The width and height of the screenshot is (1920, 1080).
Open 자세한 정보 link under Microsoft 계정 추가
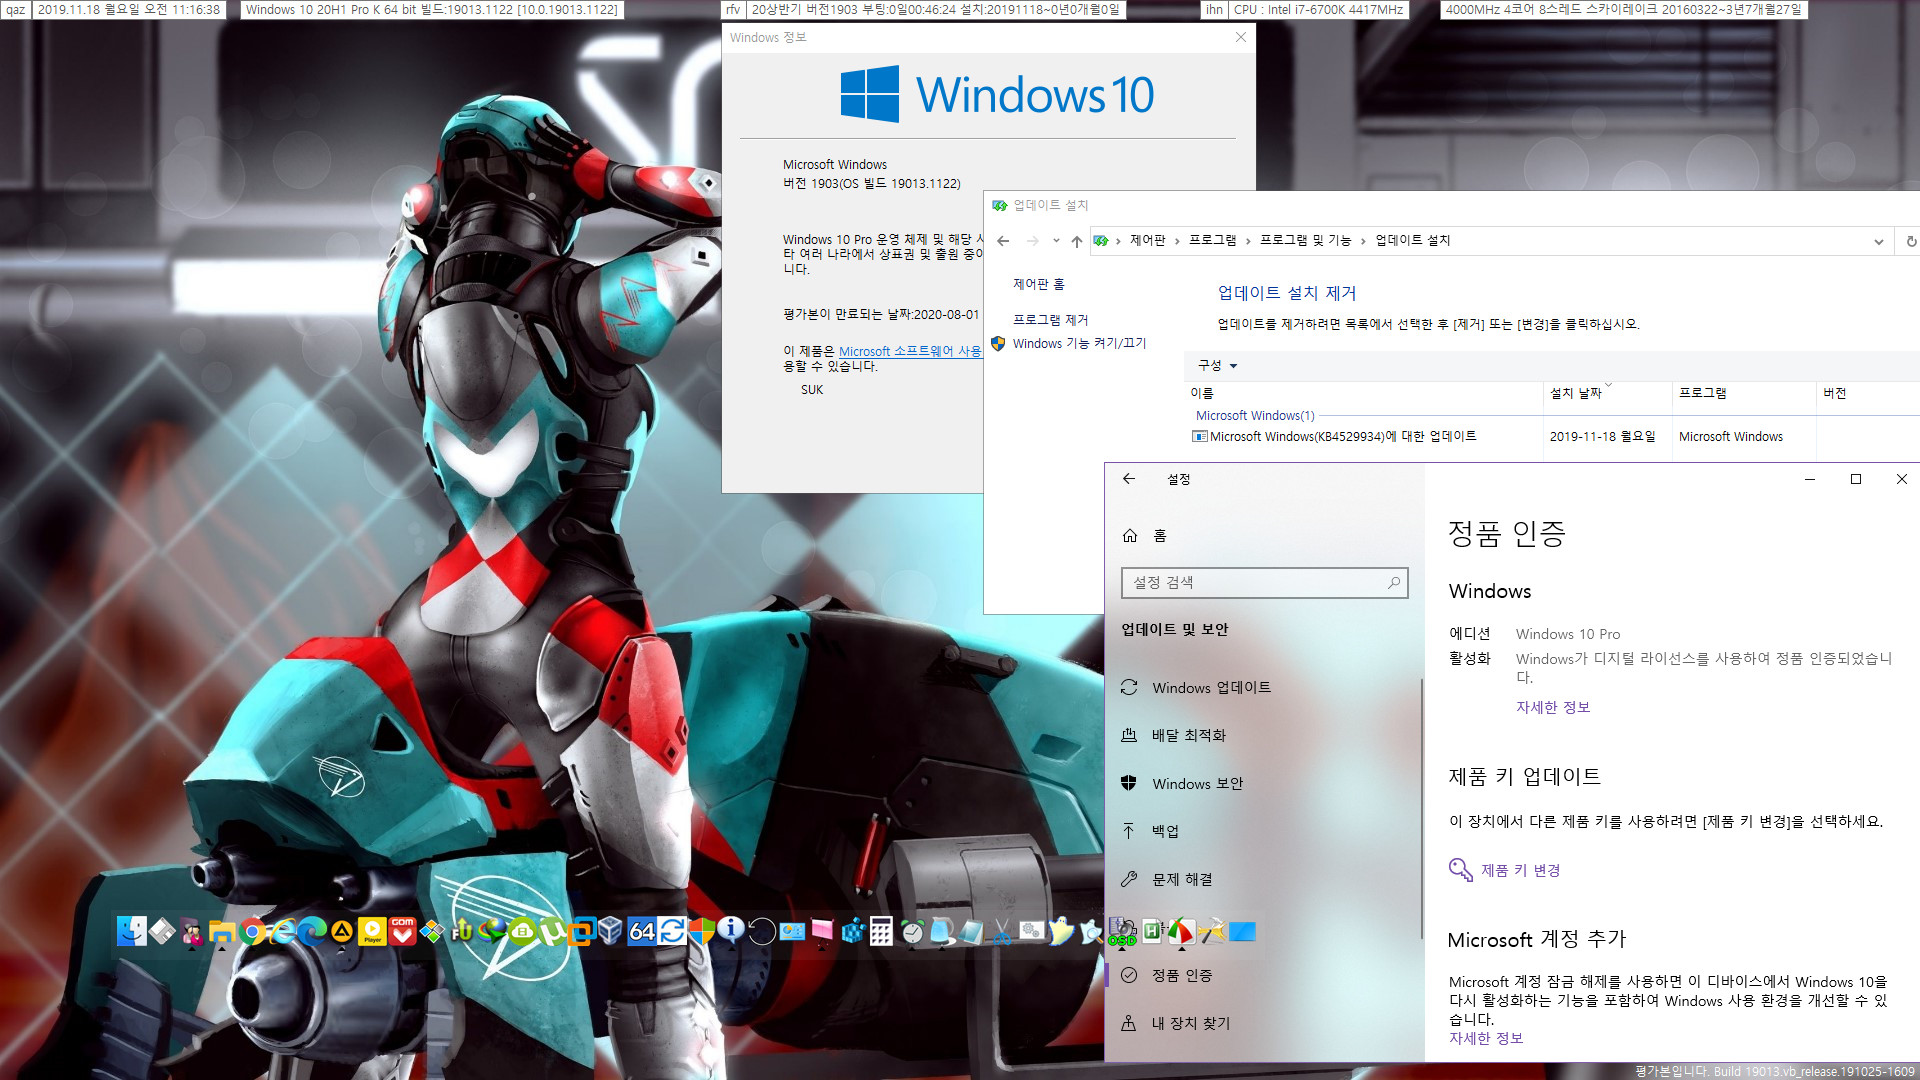(x=1486, y=1038)
